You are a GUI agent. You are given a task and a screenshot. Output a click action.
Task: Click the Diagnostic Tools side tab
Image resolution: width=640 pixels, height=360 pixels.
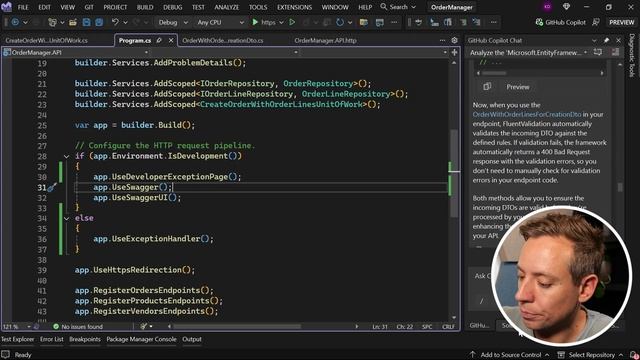(631, 56)
